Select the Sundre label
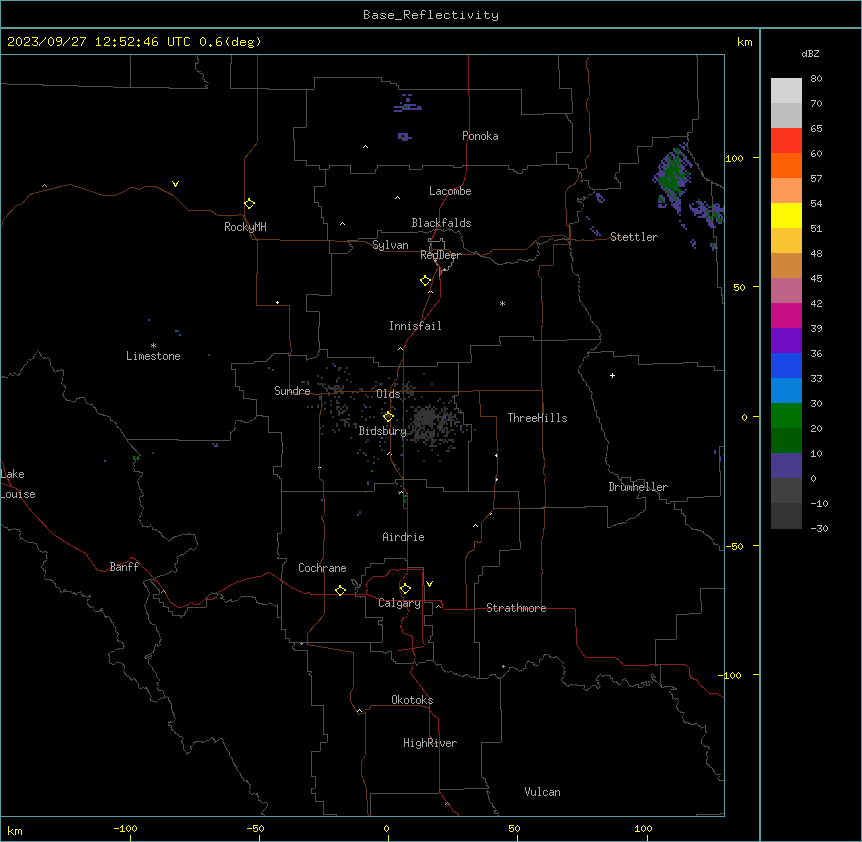This screenshot has width=862, height=842. 292,391
